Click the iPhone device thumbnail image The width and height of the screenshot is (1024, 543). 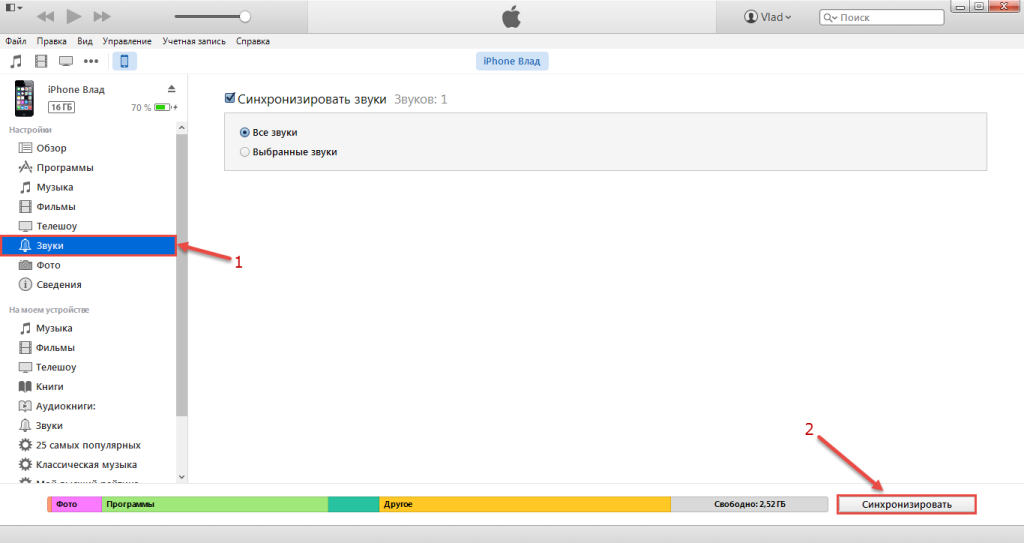click(x=24, y=98)
